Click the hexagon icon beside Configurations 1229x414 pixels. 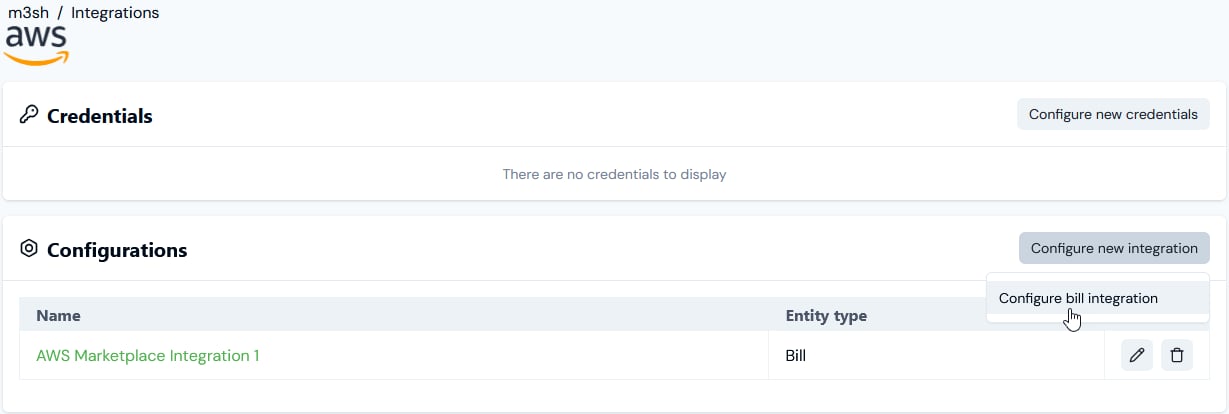click(29, 249)
